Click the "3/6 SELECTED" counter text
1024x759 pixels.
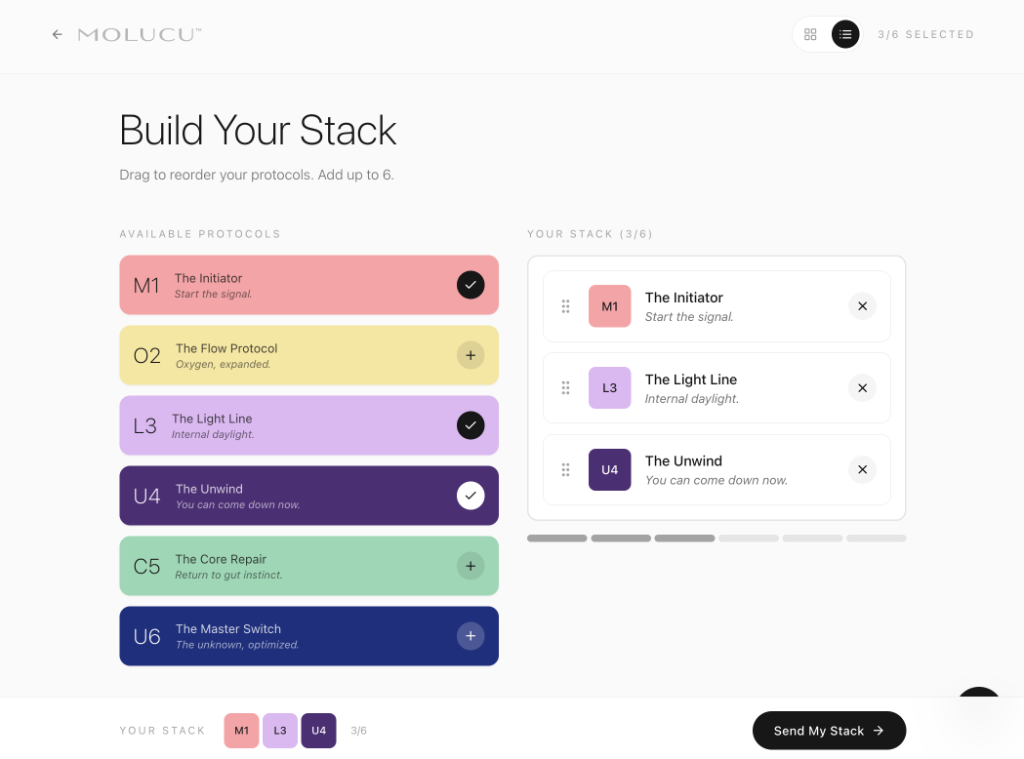click(925, 35)
